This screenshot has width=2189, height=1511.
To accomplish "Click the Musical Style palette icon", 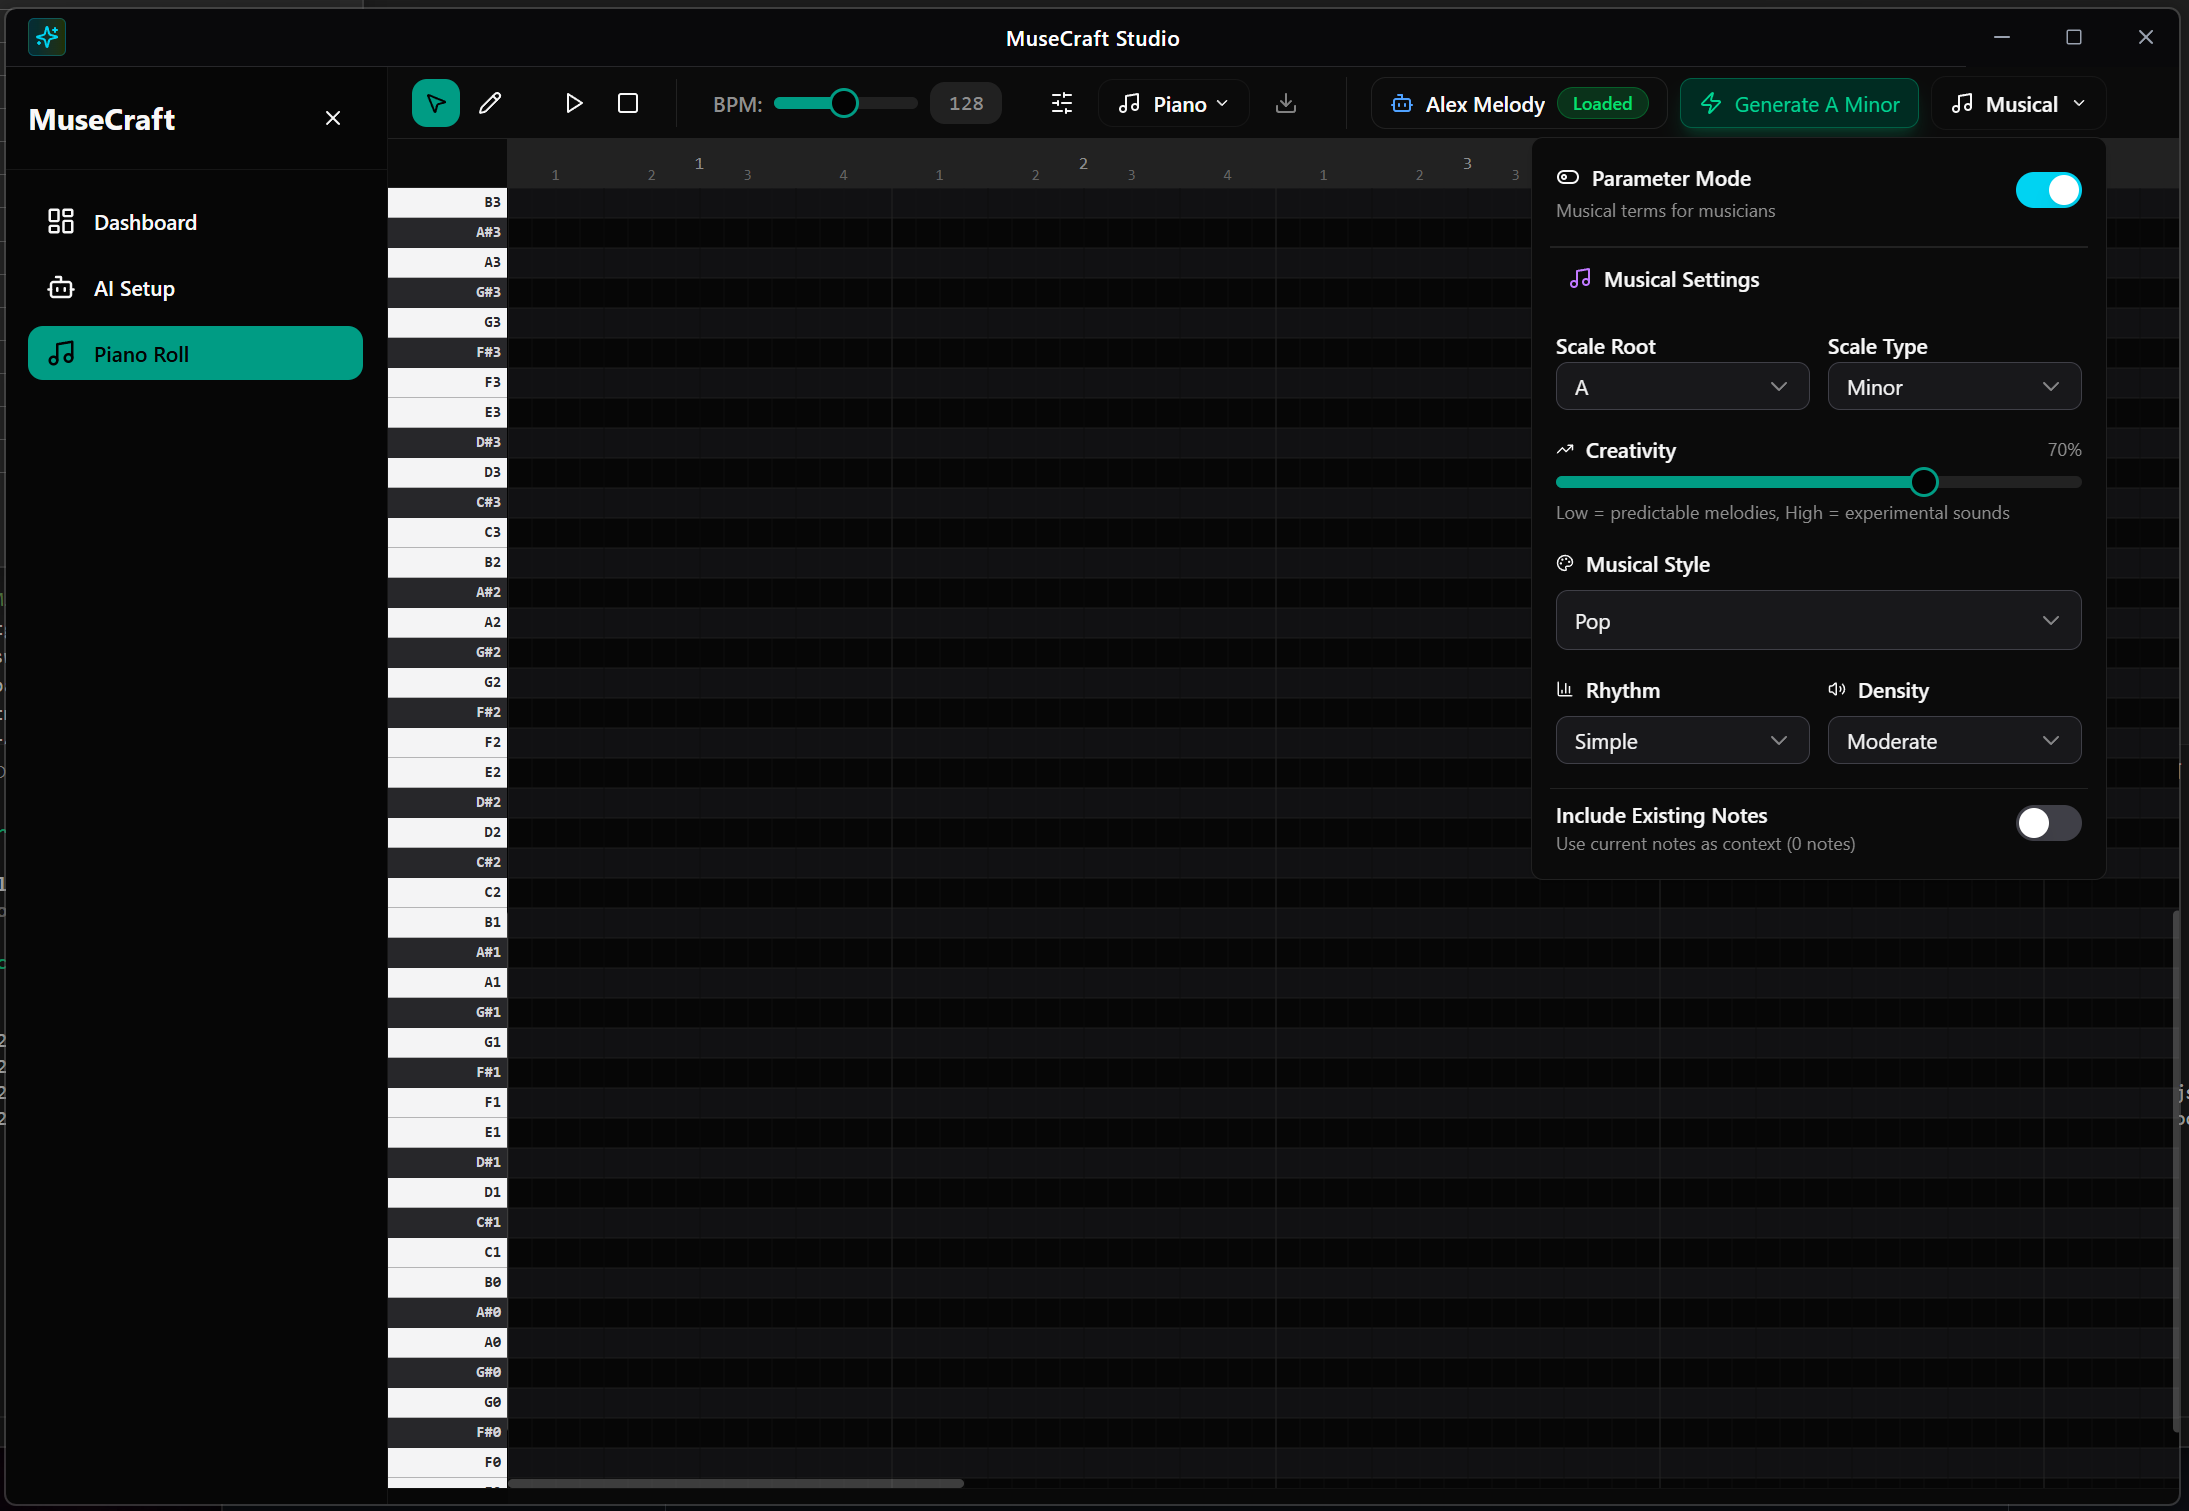I will pyautogui.click(x=1565, y=564).
